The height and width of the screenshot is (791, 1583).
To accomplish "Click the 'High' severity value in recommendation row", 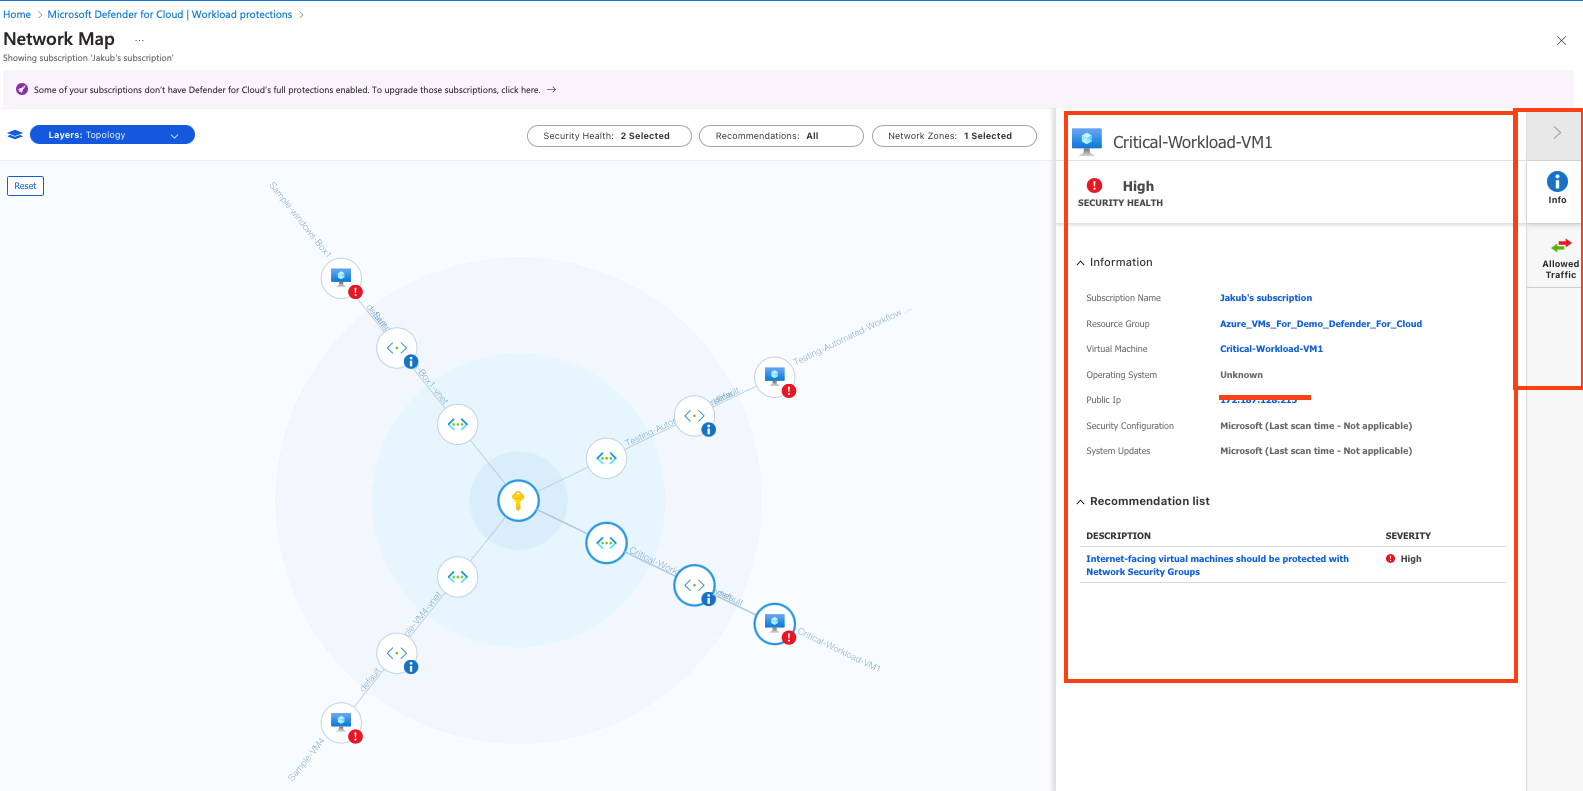I will pyautogui.click(x=1411, y=559).
